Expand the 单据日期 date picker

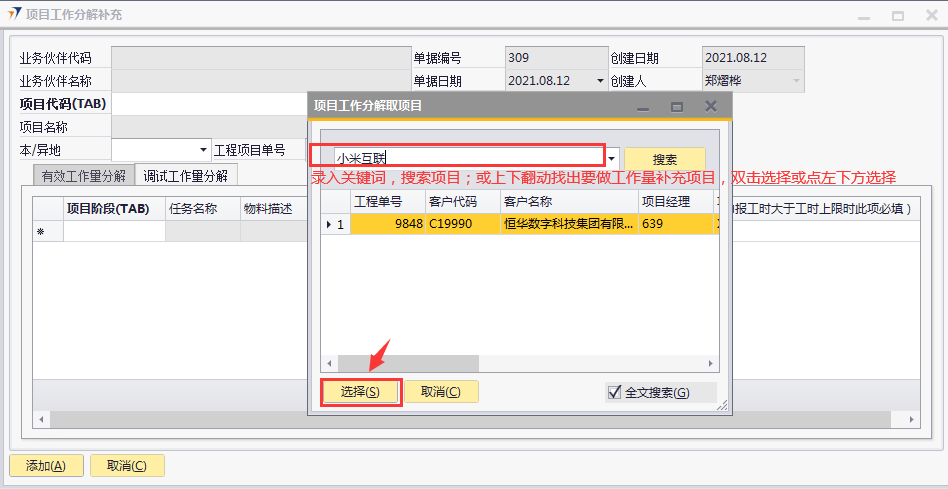coord(600,81)
